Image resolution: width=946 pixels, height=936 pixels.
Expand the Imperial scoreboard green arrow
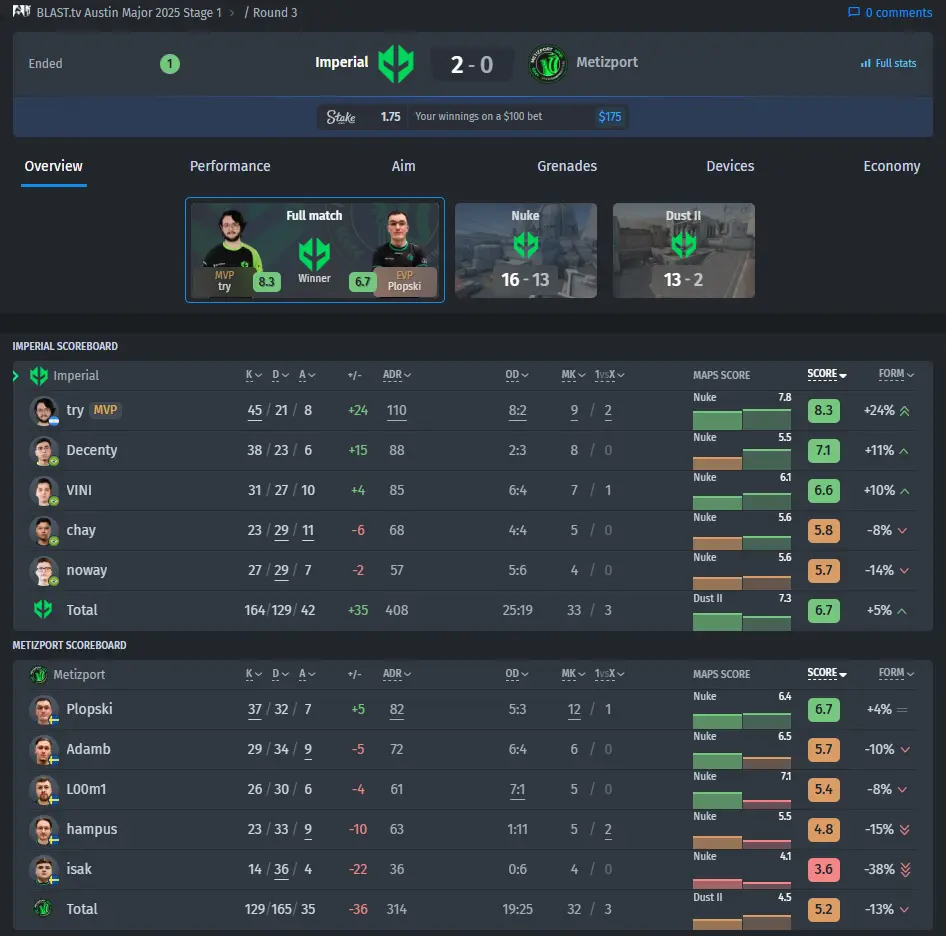pyautogui.click(x=16, y=376)
